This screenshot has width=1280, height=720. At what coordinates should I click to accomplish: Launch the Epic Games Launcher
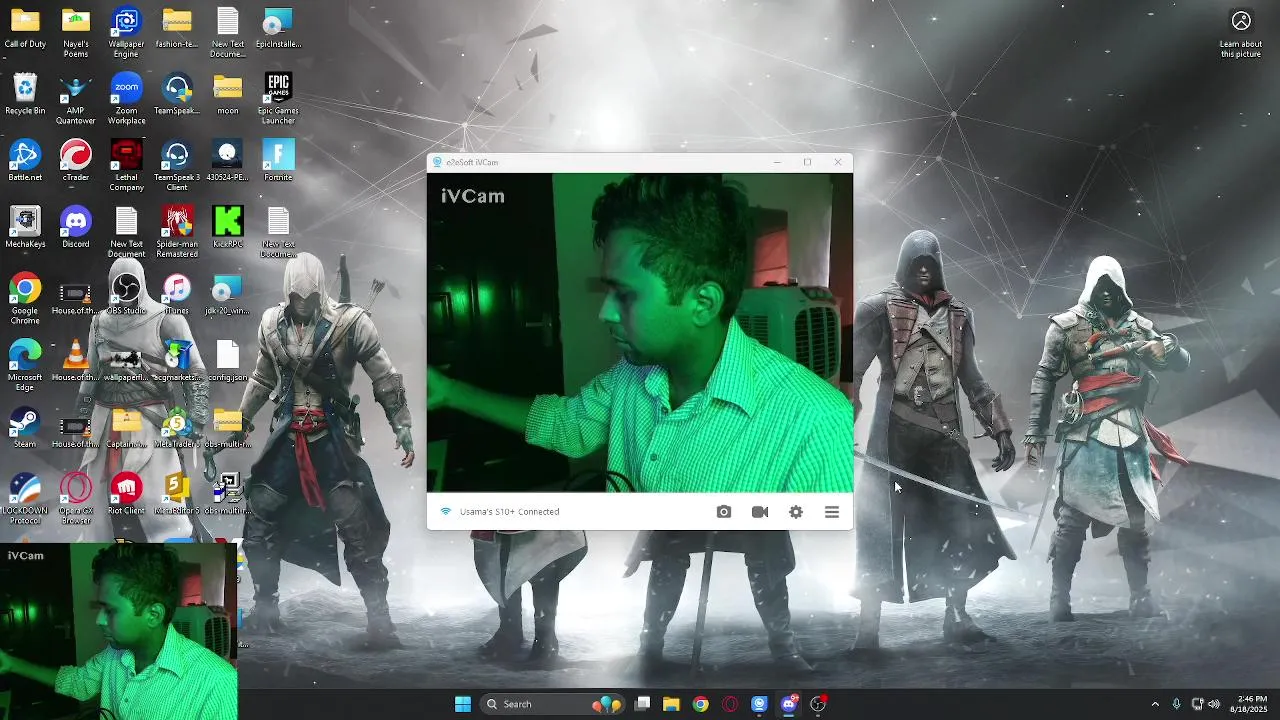(x=278, y=99)
